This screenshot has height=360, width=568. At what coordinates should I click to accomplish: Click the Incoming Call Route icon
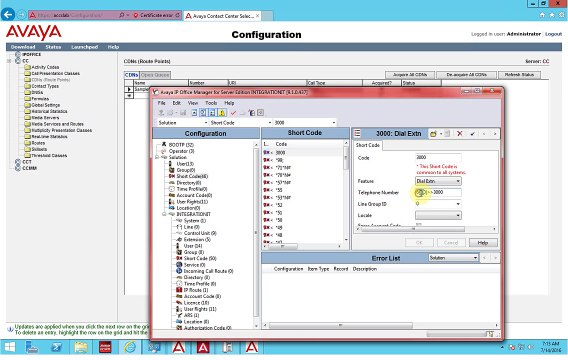click(179, 271)
